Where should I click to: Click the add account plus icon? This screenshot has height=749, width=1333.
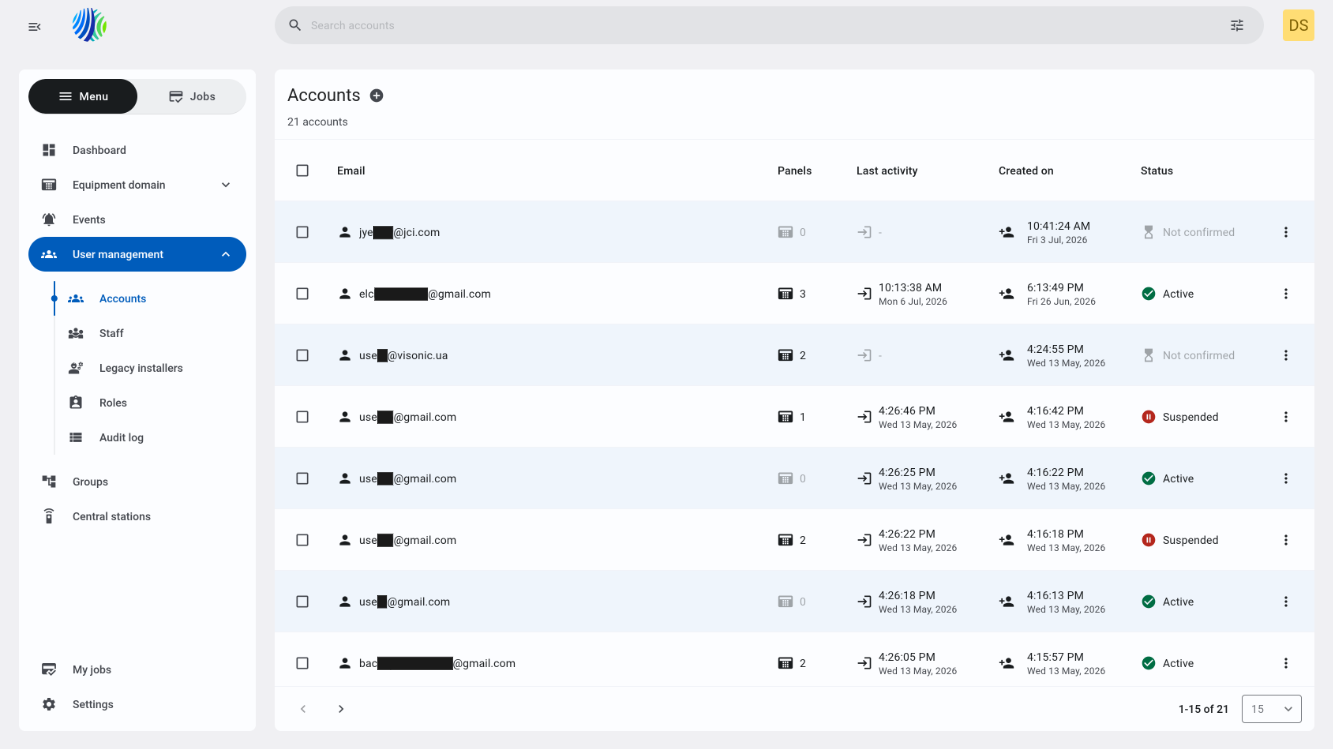tap(377, 95)
